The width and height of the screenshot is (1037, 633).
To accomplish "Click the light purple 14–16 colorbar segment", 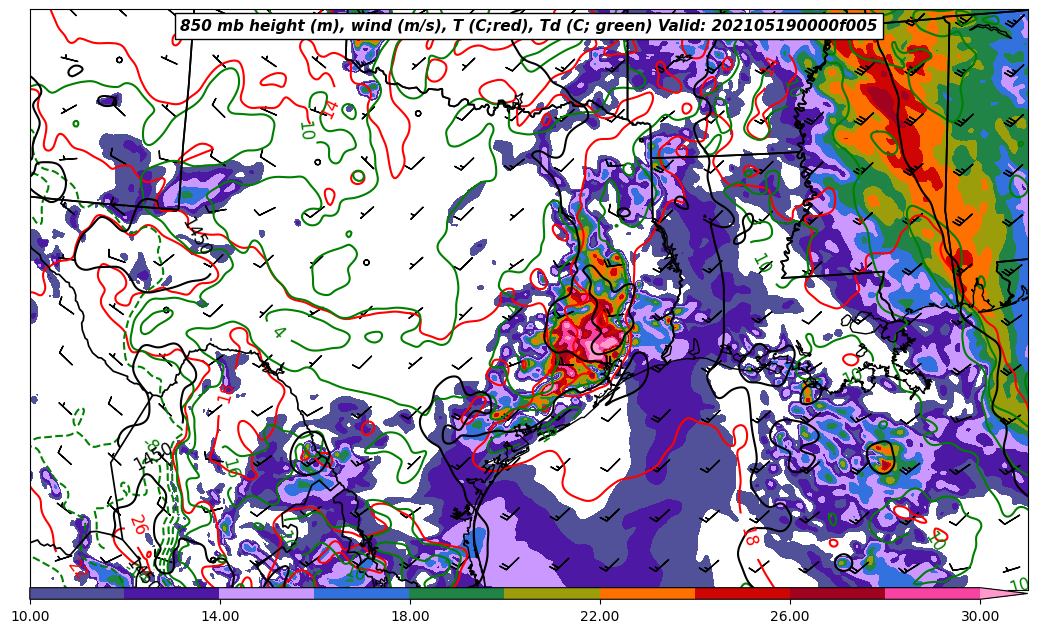I will tap(267, 593).
